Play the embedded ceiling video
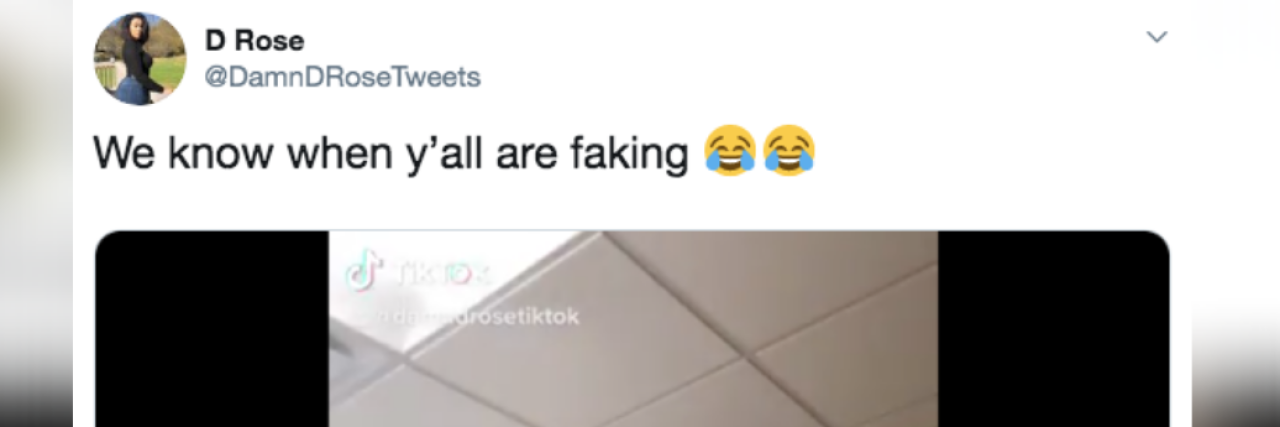This screenshot has width=1280, height=427. pyautogui.click(x=633, y=329)
